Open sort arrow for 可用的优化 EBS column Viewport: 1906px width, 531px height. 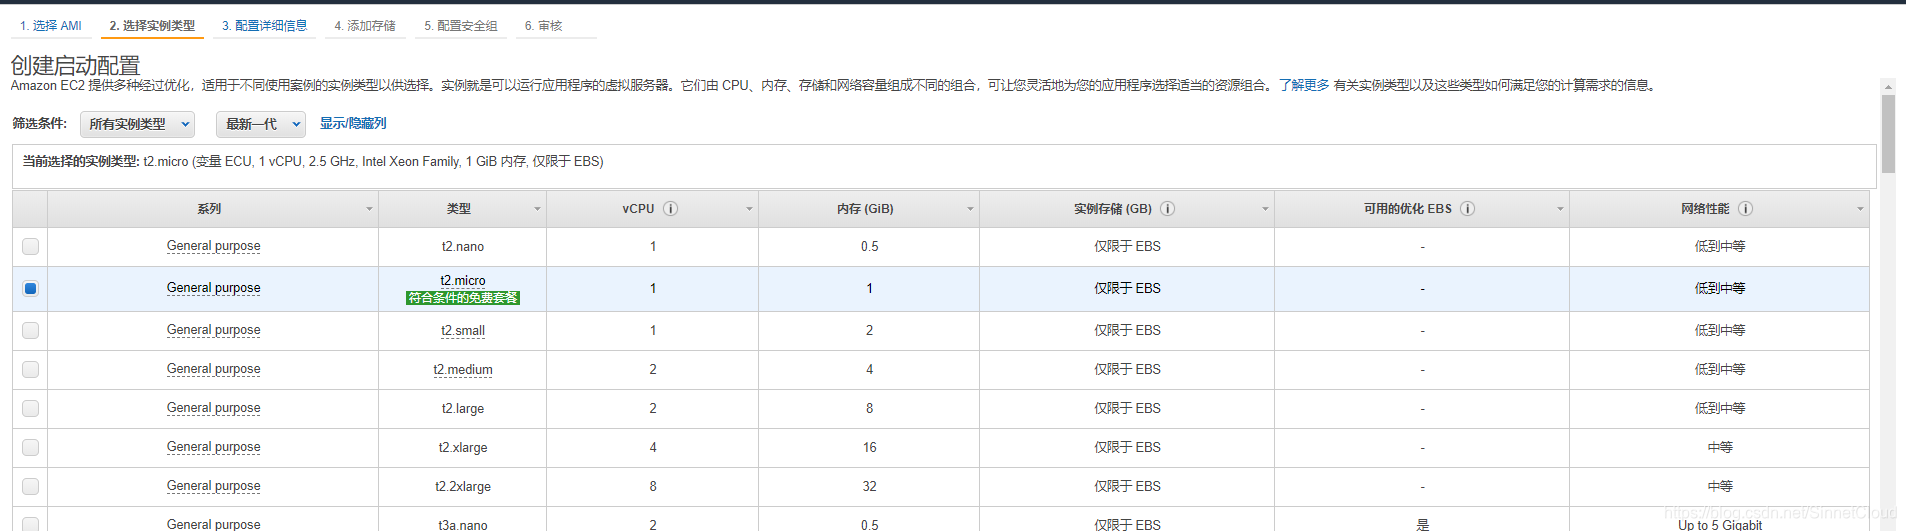[1560, 209]
